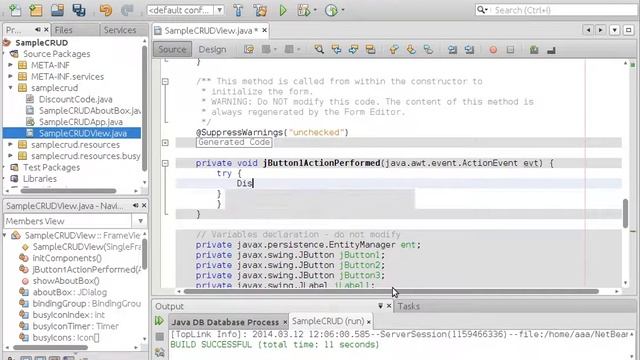This screenshot has height=360, width=640.
Task: Click the Undo toolbar icon
Action: [106, 10]
